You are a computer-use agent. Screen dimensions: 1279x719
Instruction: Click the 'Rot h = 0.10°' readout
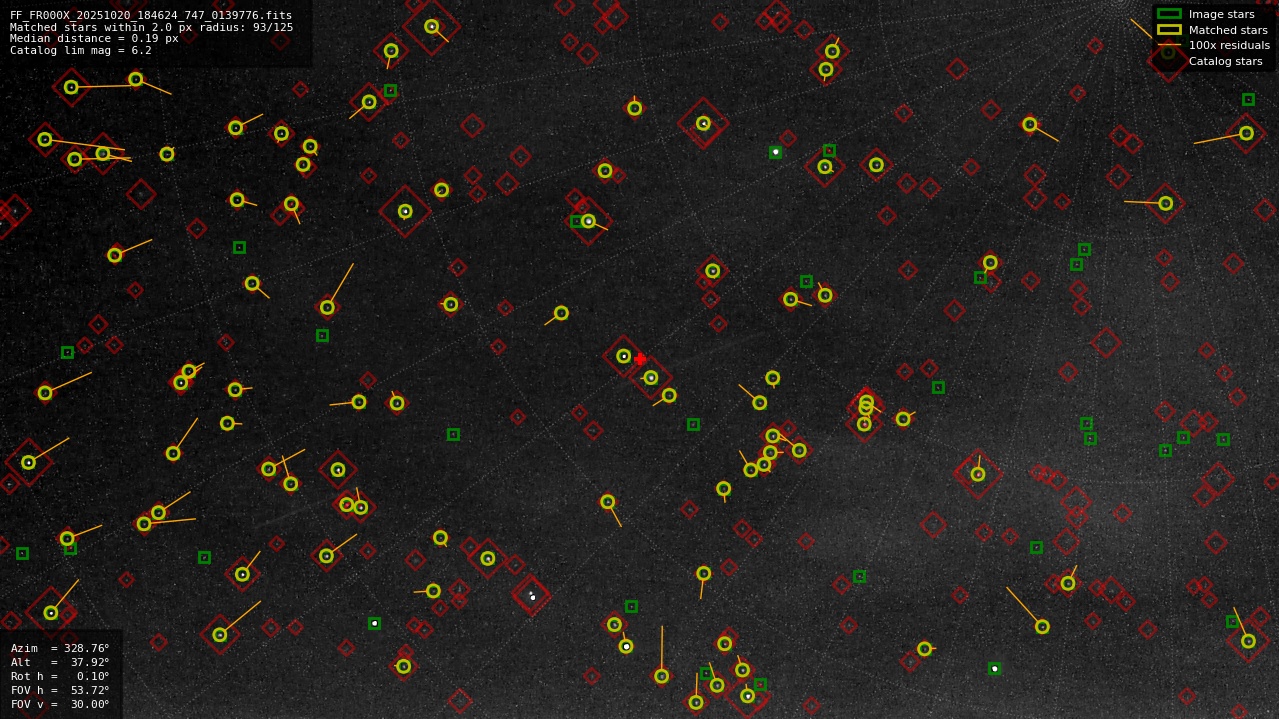(x=60, y=676)
